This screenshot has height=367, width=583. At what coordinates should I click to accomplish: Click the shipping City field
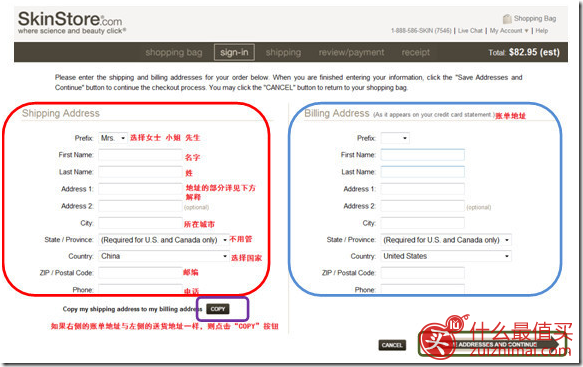pyautogui.click(x=140, y=223)
